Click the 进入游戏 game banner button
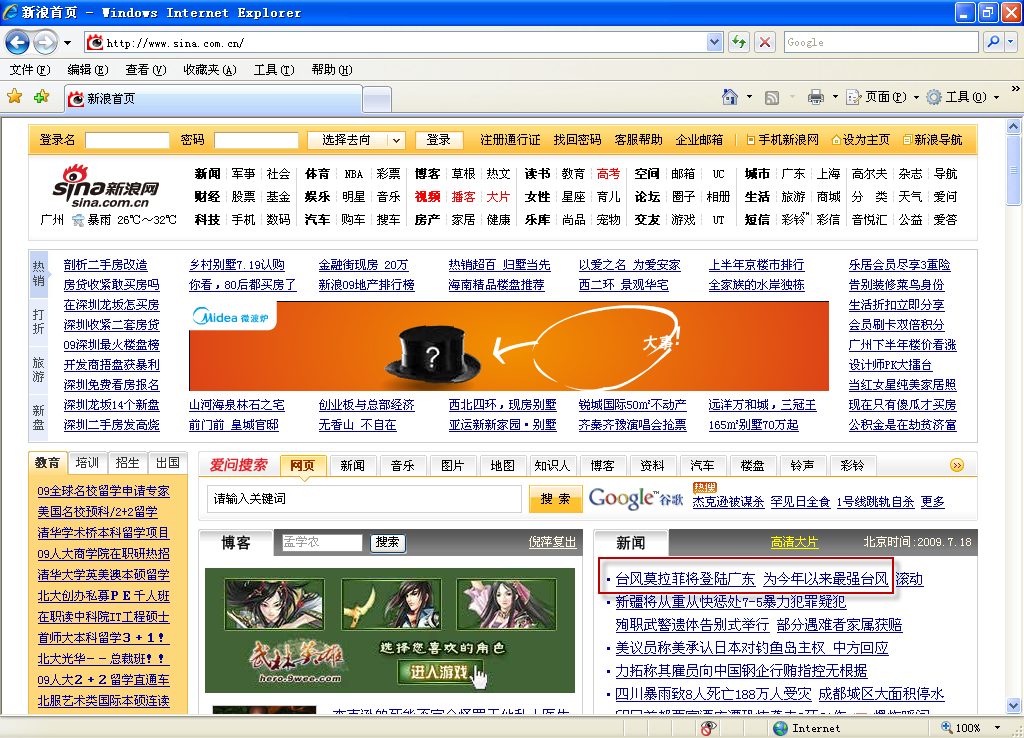 point(440,671)
